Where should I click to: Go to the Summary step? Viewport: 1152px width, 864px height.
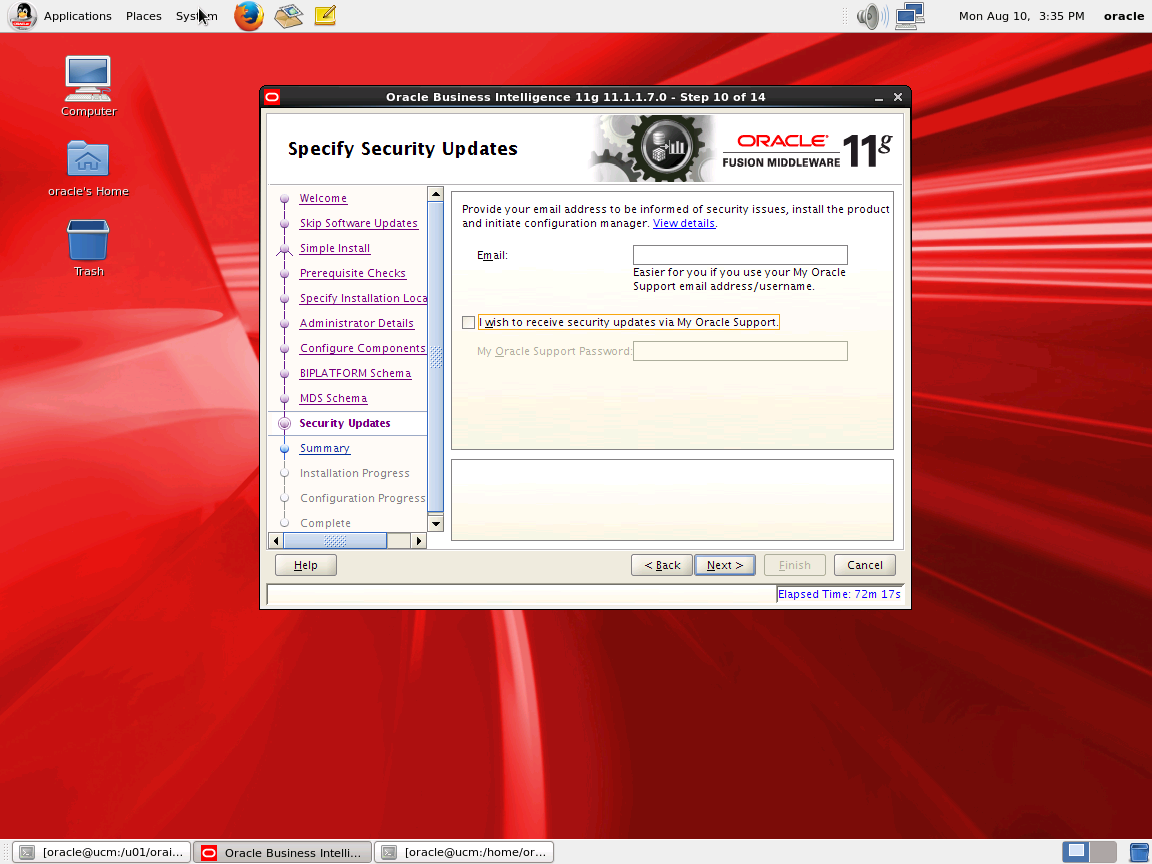click(325, 448)
